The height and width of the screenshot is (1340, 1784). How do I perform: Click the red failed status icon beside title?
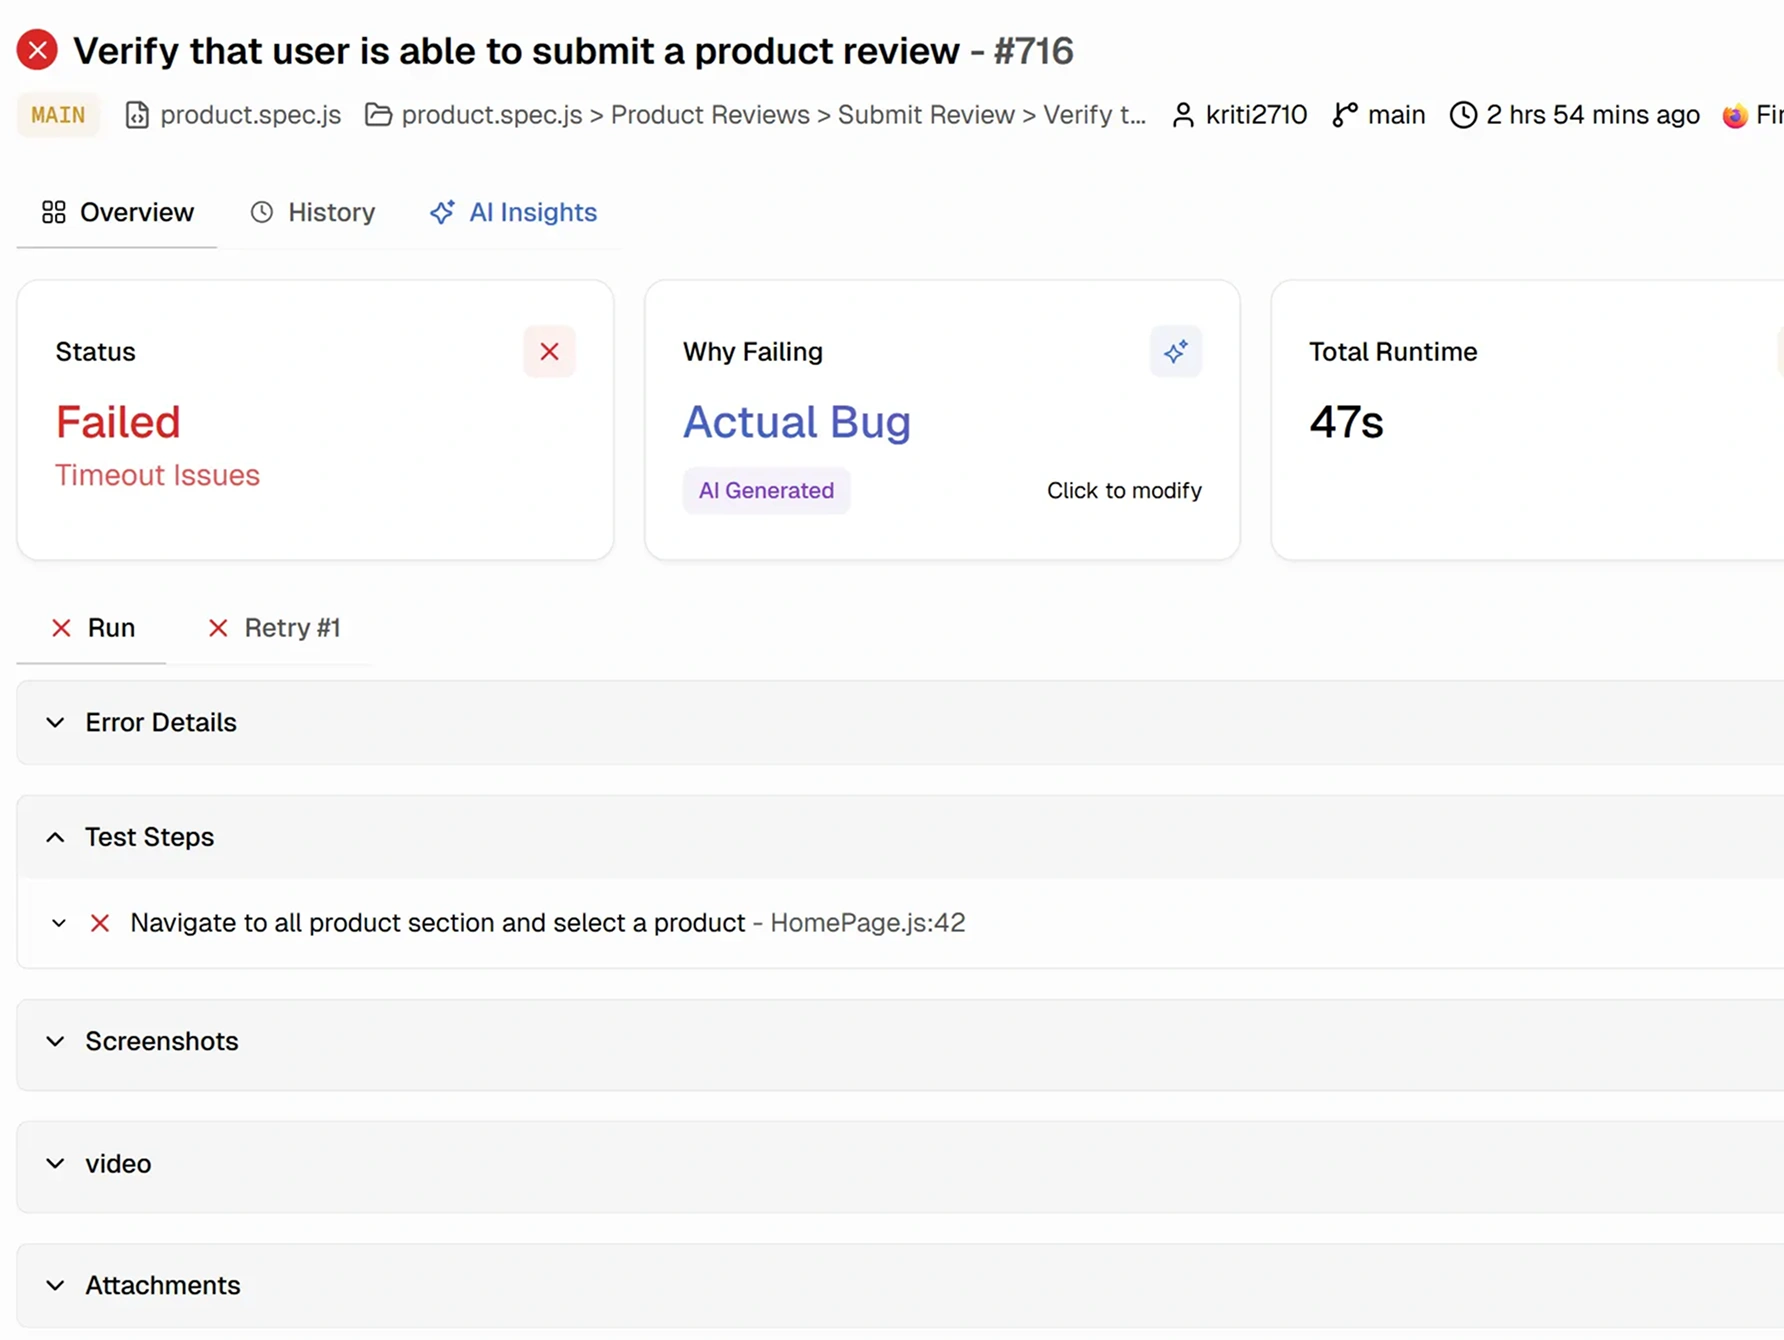tap(37, 50)
